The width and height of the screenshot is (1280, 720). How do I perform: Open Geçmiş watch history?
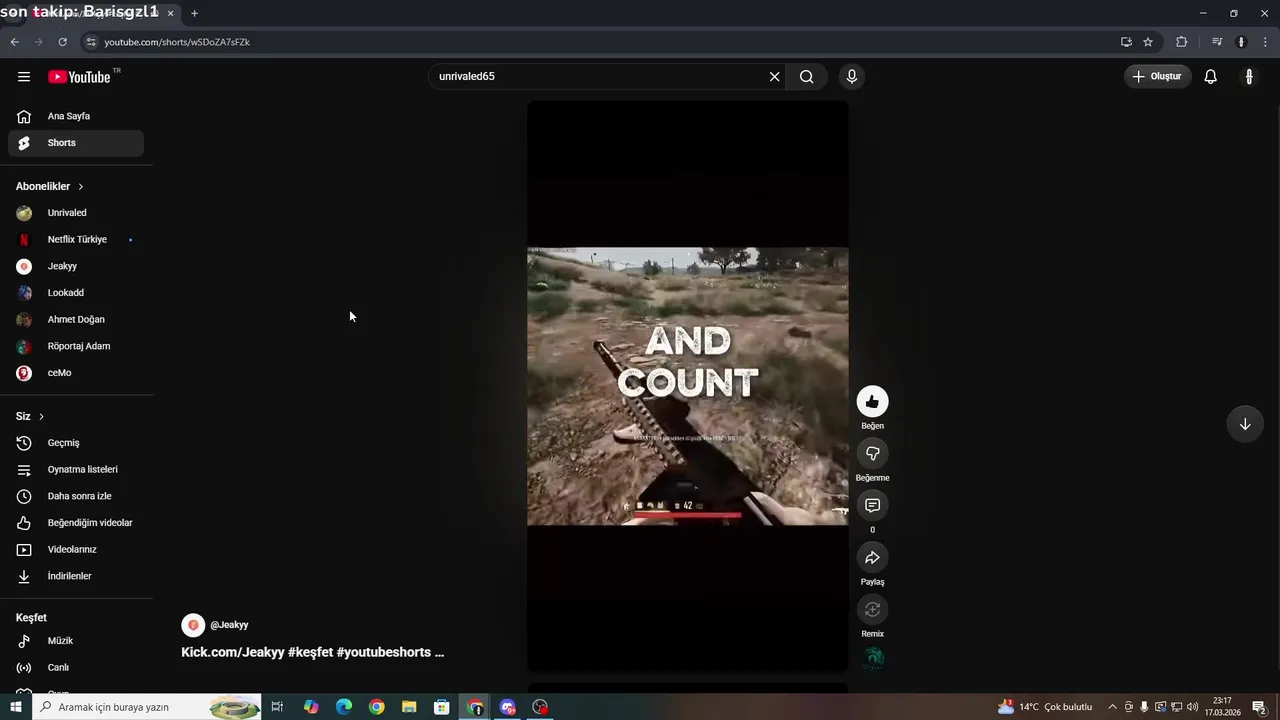[76, 443]
